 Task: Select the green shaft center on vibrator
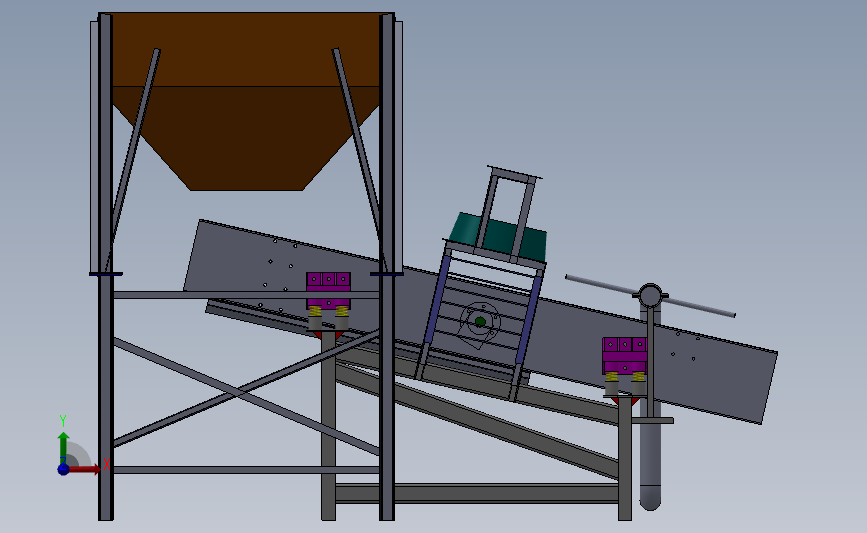pos(480,321)
